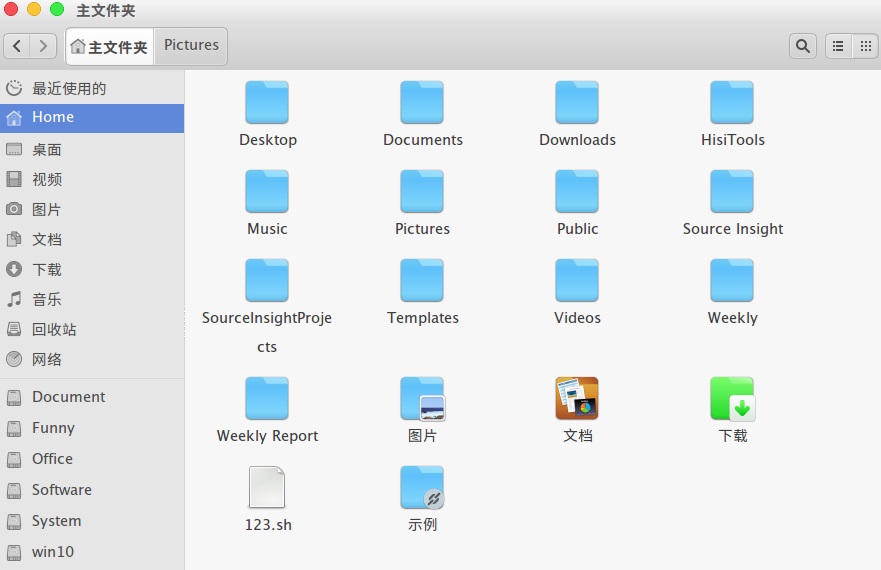The height and width of the screenshot is (570, 881).
Task: Go back with the left arrow button
Action: click(x=17, y=46)
